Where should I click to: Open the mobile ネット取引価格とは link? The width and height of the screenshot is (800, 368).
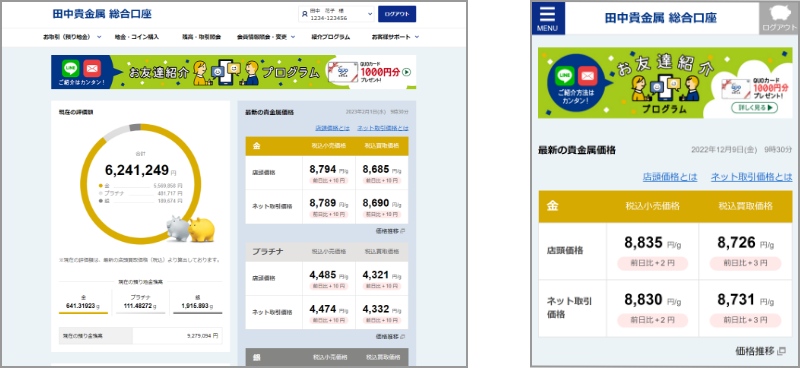point(752,177)
